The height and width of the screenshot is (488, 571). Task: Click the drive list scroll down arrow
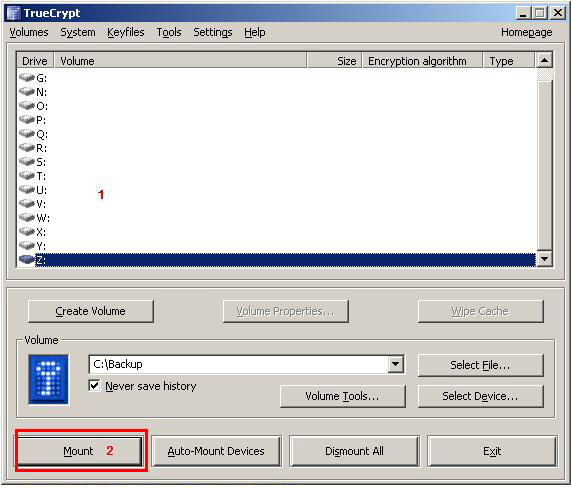(x=545, y=259)
